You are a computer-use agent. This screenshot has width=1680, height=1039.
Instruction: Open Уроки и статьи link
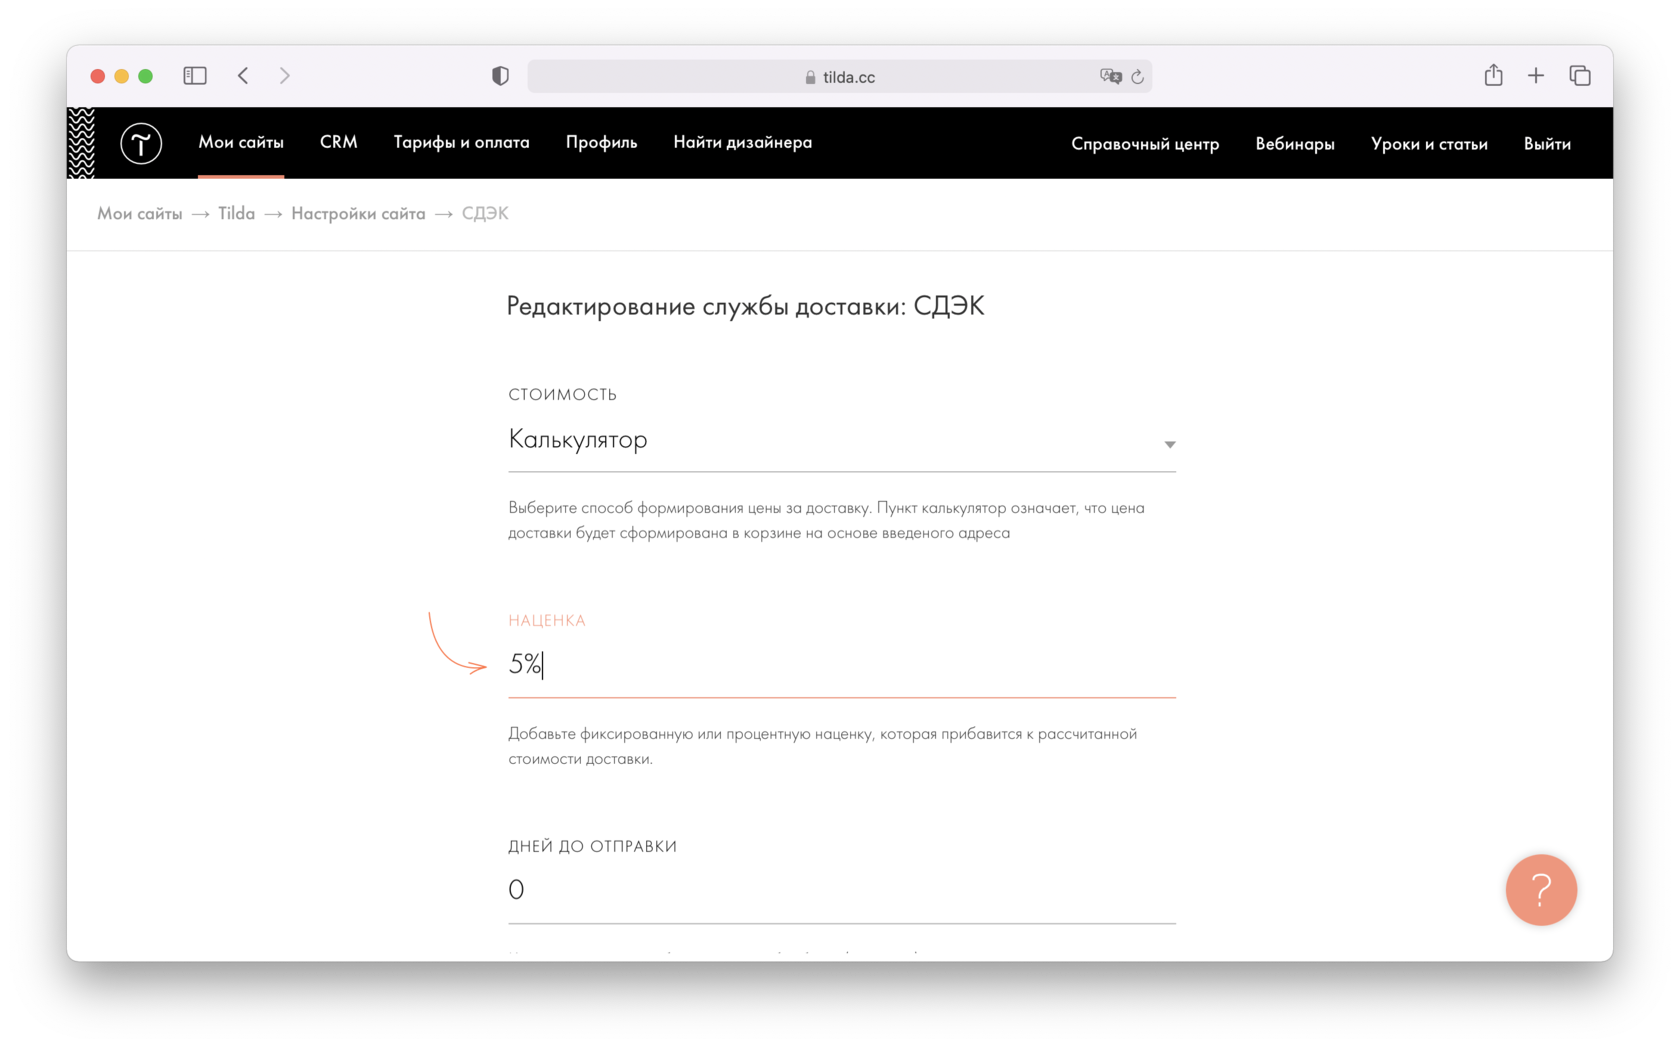point(1429,144)
